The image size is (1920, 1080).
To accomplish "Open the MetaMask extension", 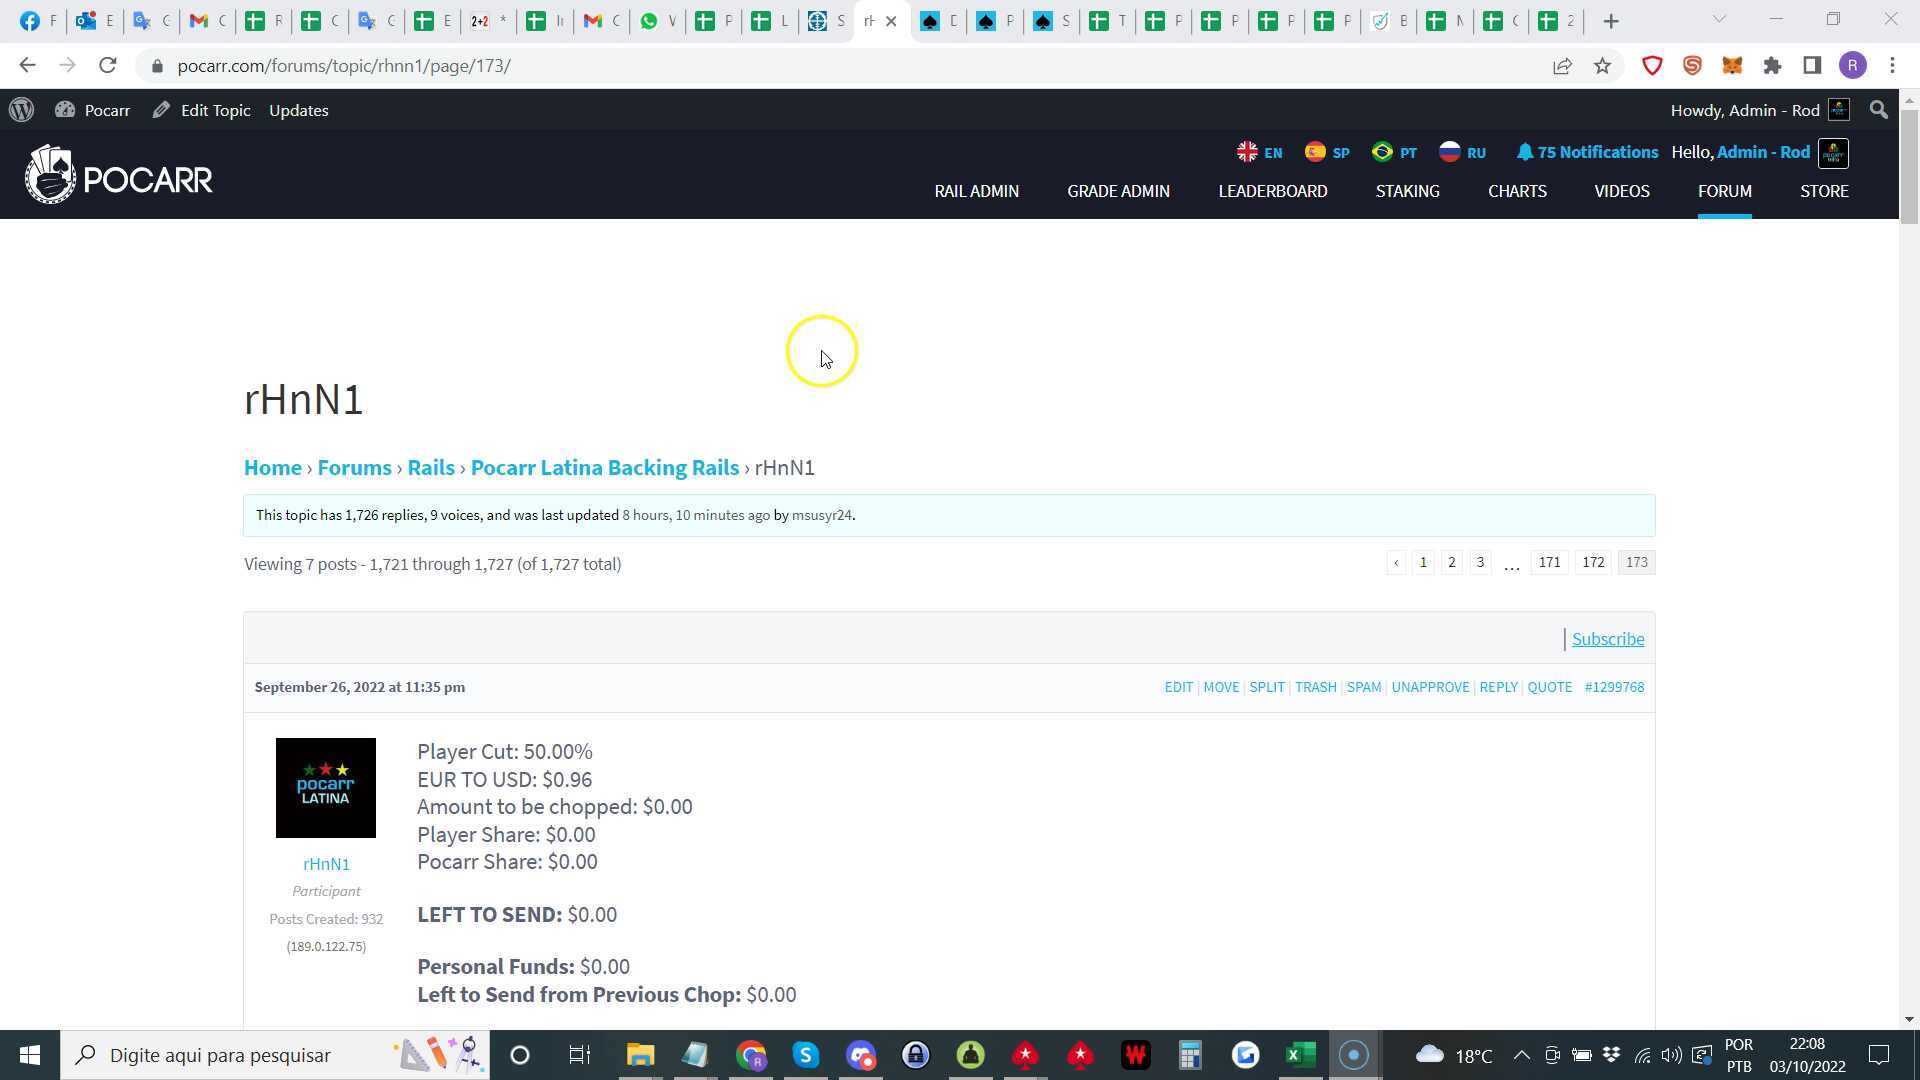I will tap(1732, 65).
